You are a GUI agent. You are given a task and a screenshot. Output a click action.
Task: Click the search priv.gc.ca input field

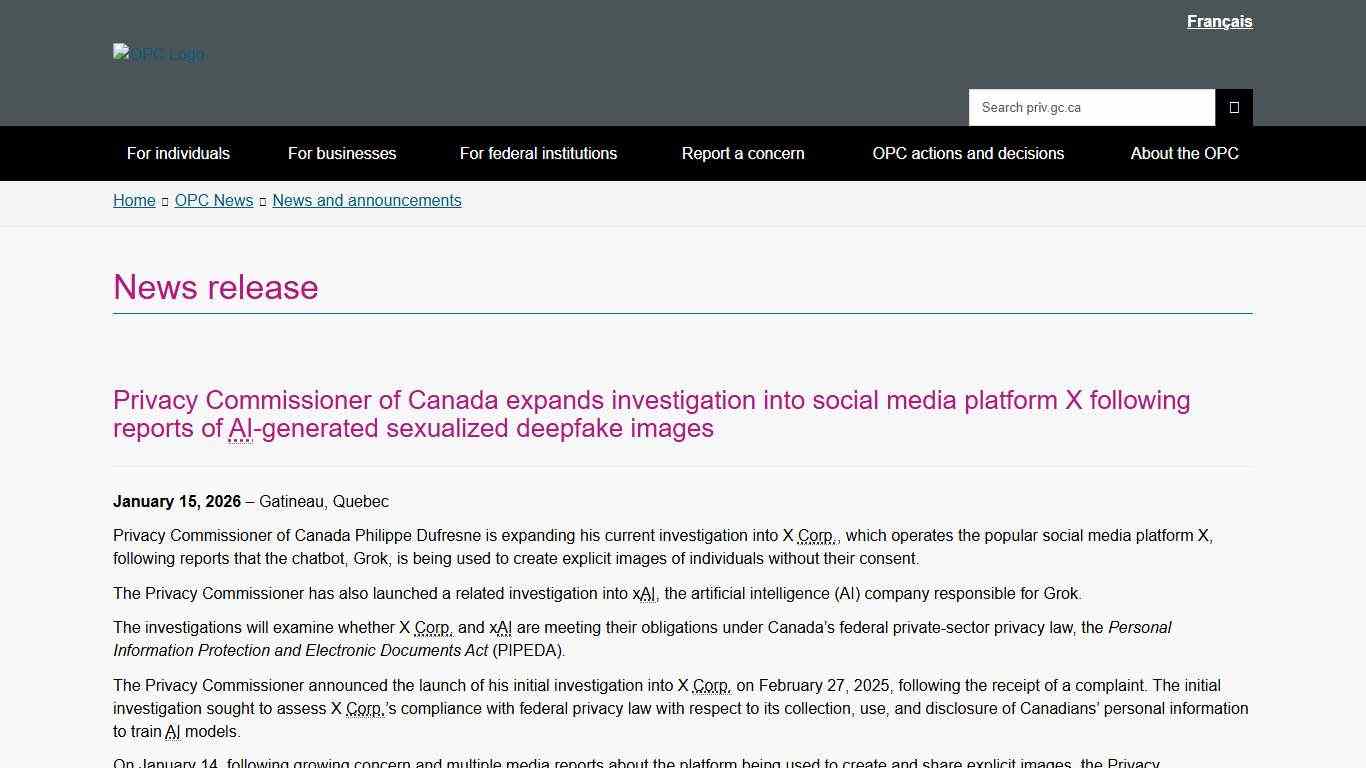(x=1091, y=107)
